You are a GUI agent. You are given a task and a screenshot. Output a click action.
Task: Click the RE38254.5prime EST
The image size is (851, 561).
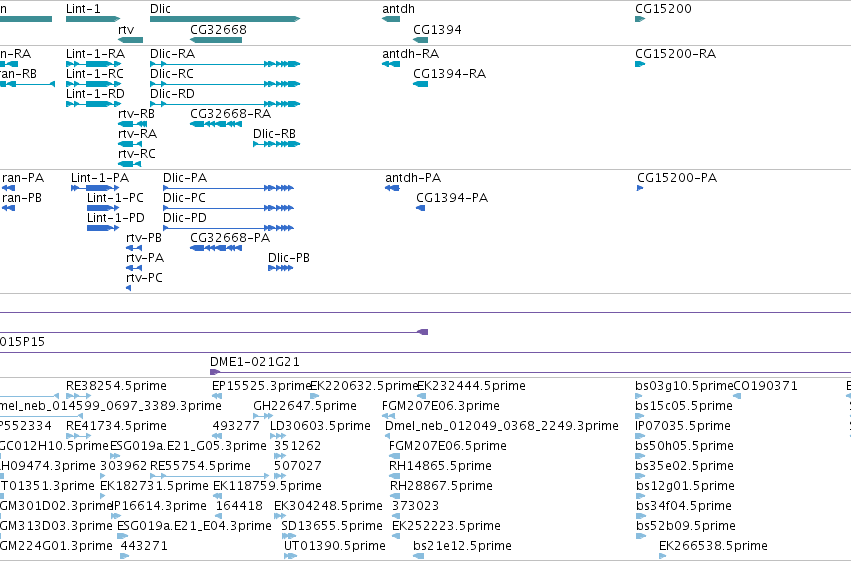[x=78, y=396]
